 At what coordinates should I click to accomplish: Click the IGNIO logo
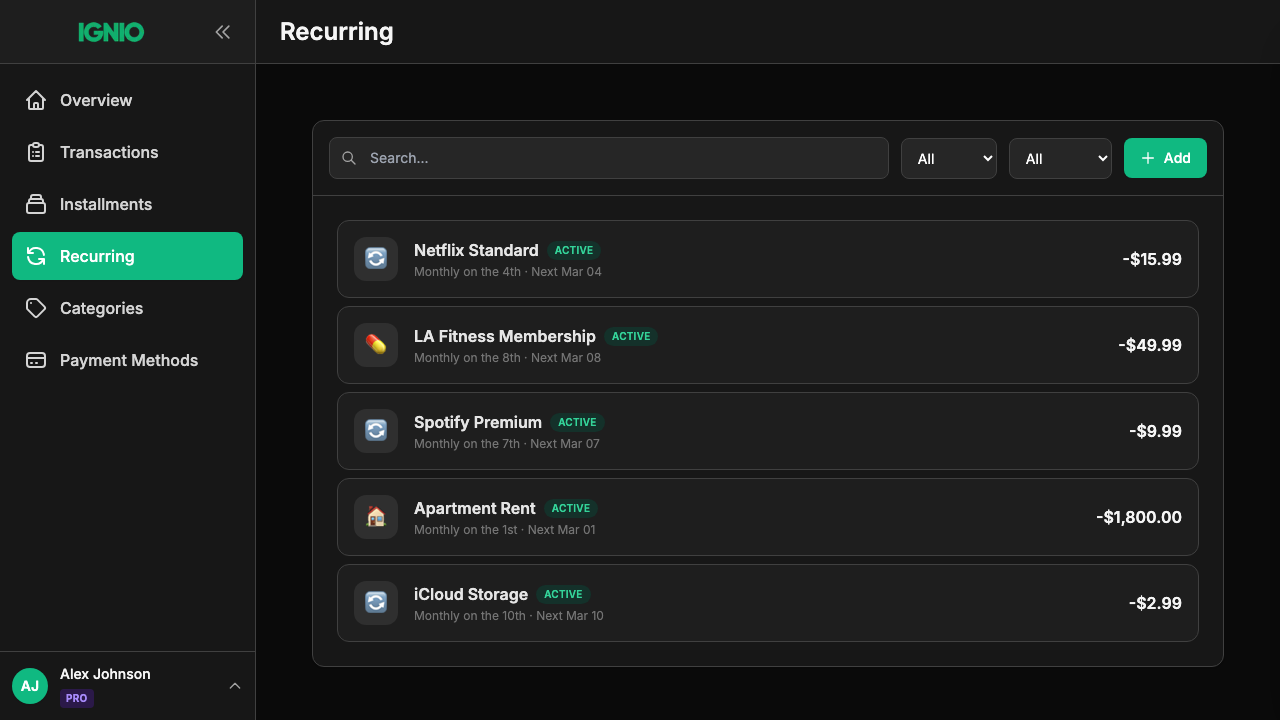pos(111,32)
